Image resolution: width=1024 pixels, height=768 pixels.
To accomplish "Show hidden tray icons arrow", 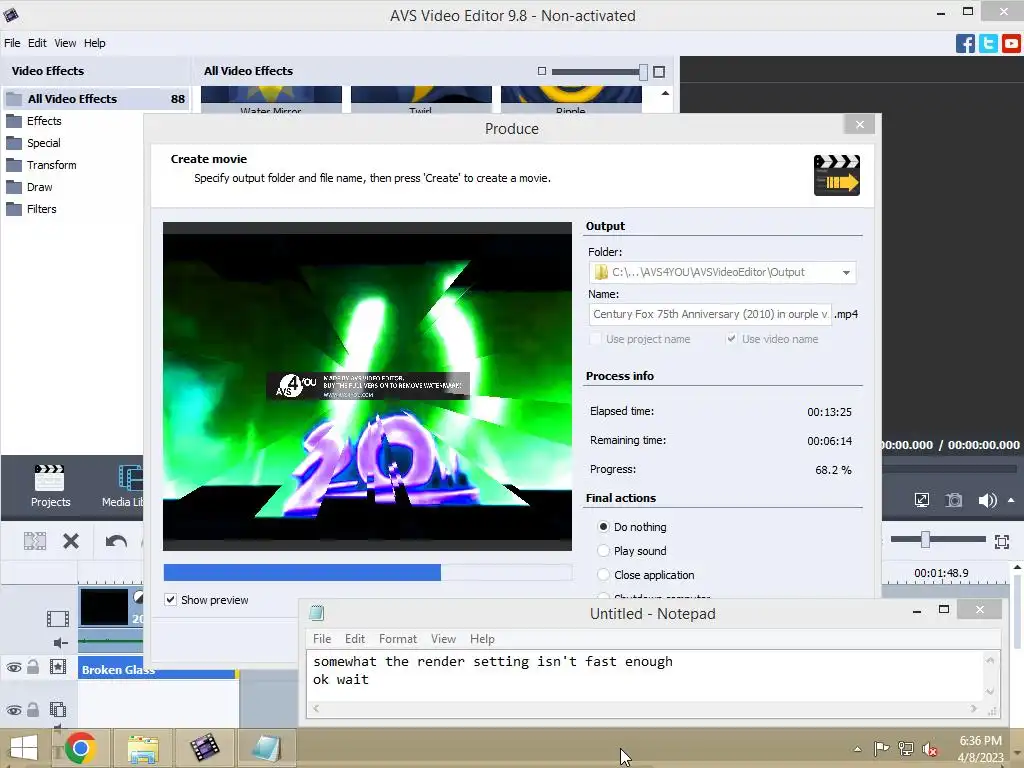I will 857,749.
